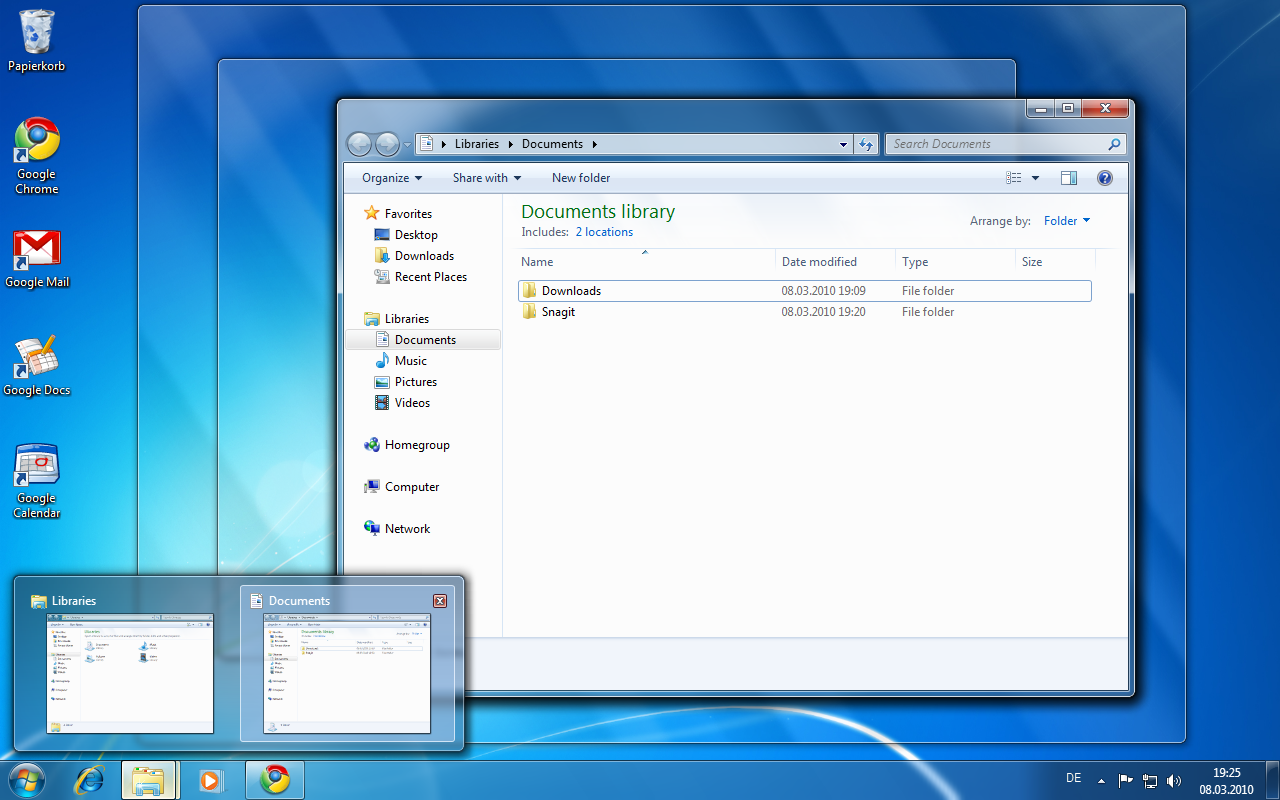This screenshot has width=1280, height=800.
Task: Expand the views dropdown arrow
Action: 1035,177
